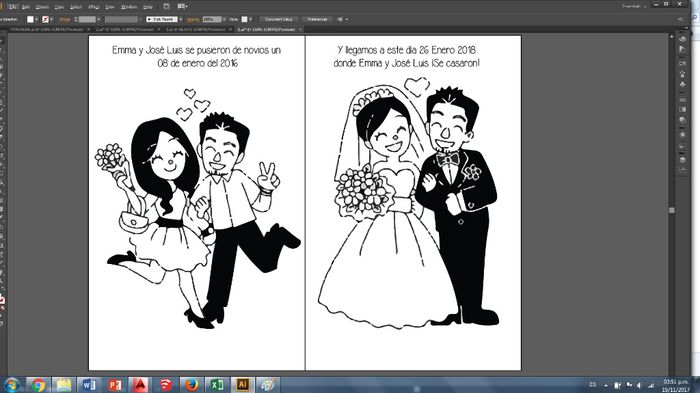700x393 pixels.
Task: Switch to the 66.67% zoom document tab
Action: click(195, 29)
